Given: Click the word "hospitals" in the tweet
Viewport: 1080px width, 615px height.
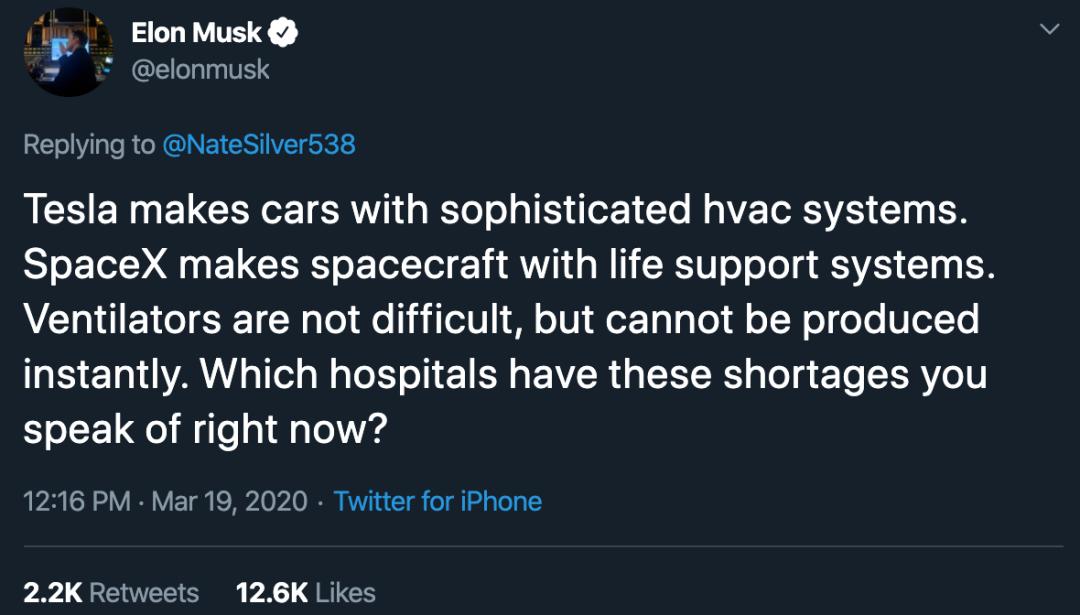Looking at the screenshot, I should point(413,374).
